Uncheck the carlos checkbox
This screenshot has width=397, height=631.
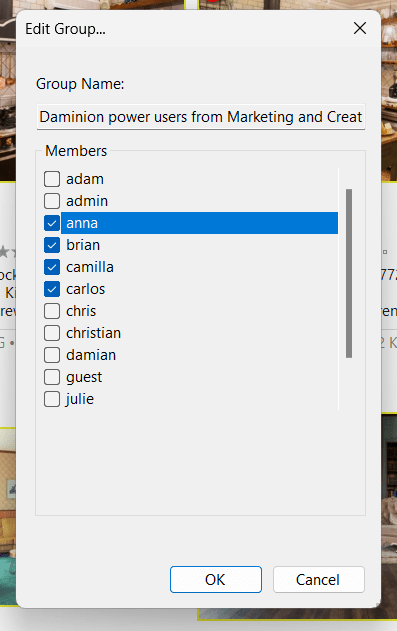click(x=52, y=289)
